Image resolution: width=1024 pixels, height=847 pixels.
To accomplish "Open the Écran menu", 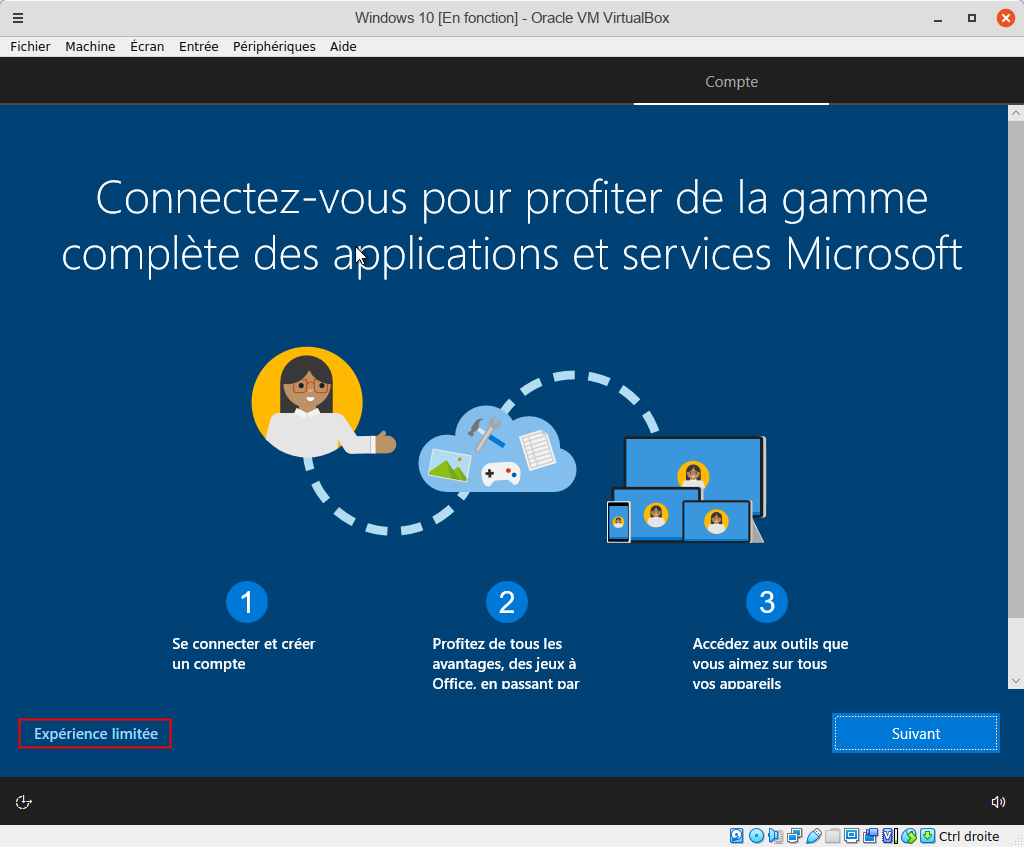I will click(147, 47).
